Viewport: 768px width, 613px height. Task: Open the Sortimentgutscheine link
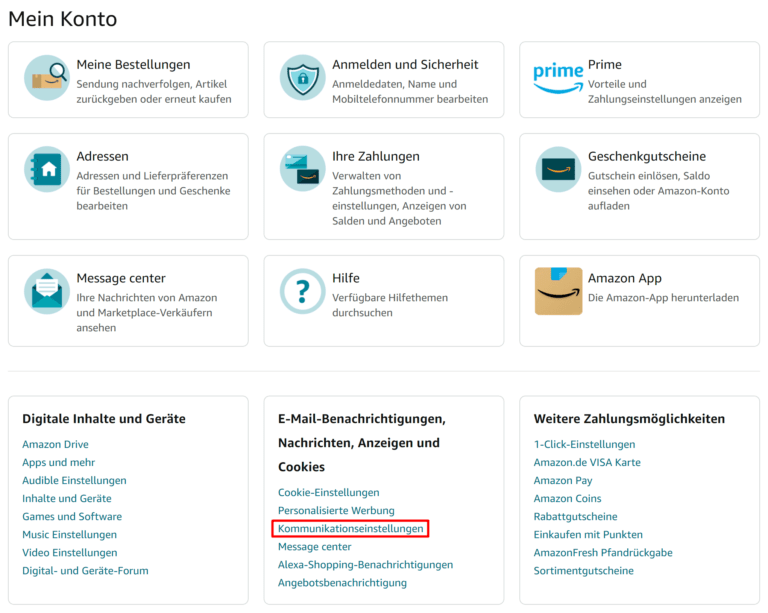(x=583, y=570)
